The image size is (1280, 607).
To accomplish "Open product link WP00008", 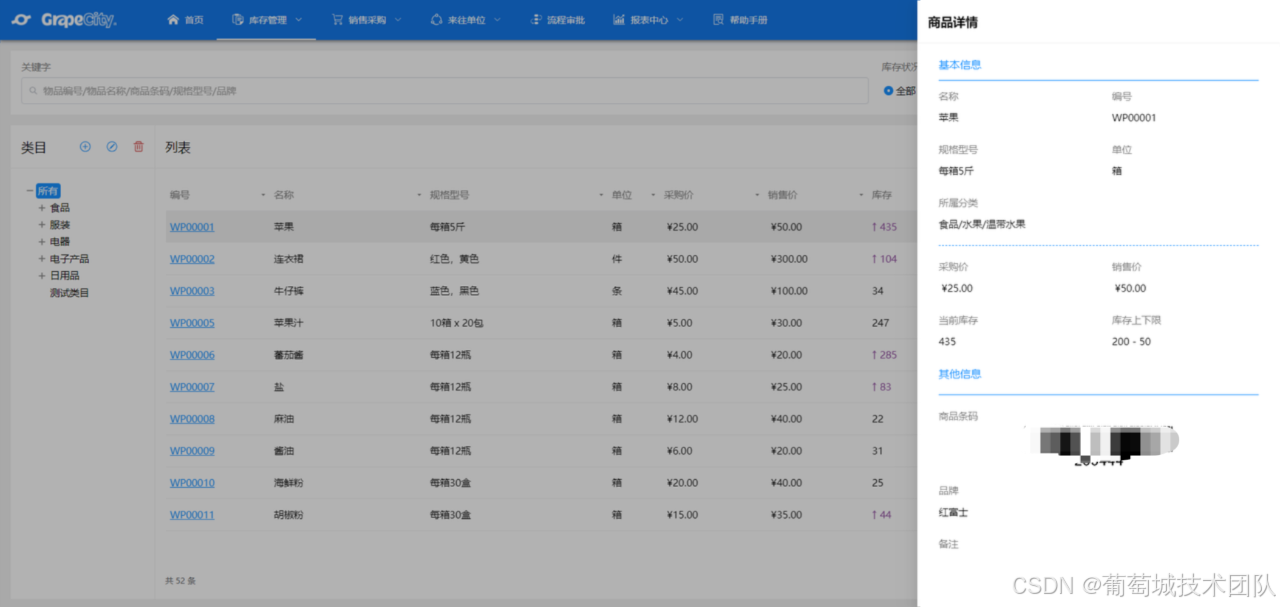I will point(192,419).
